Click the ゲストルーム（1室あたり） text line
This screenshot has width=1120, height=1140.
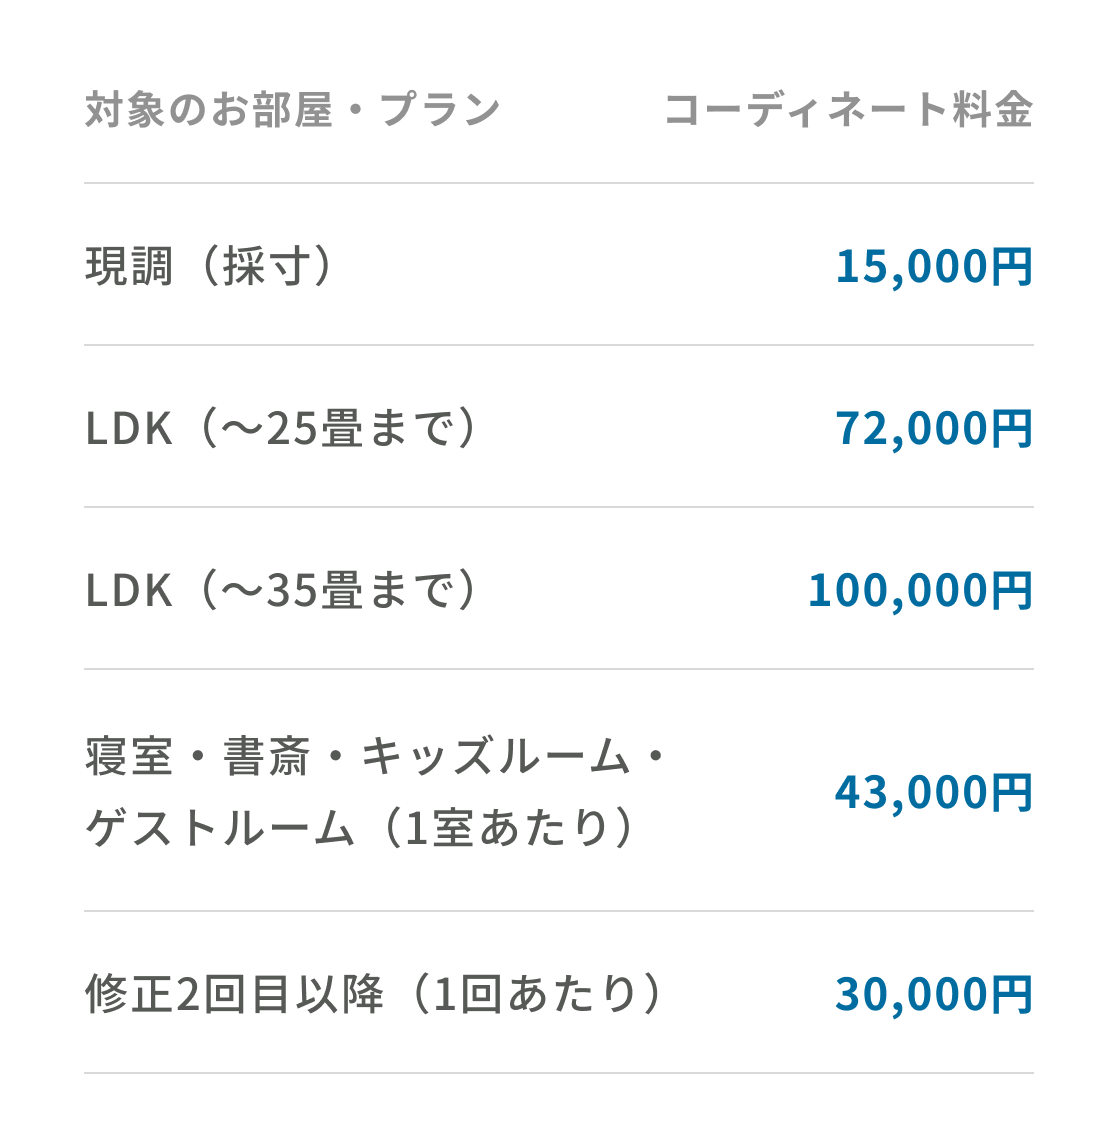click(361, 827)
